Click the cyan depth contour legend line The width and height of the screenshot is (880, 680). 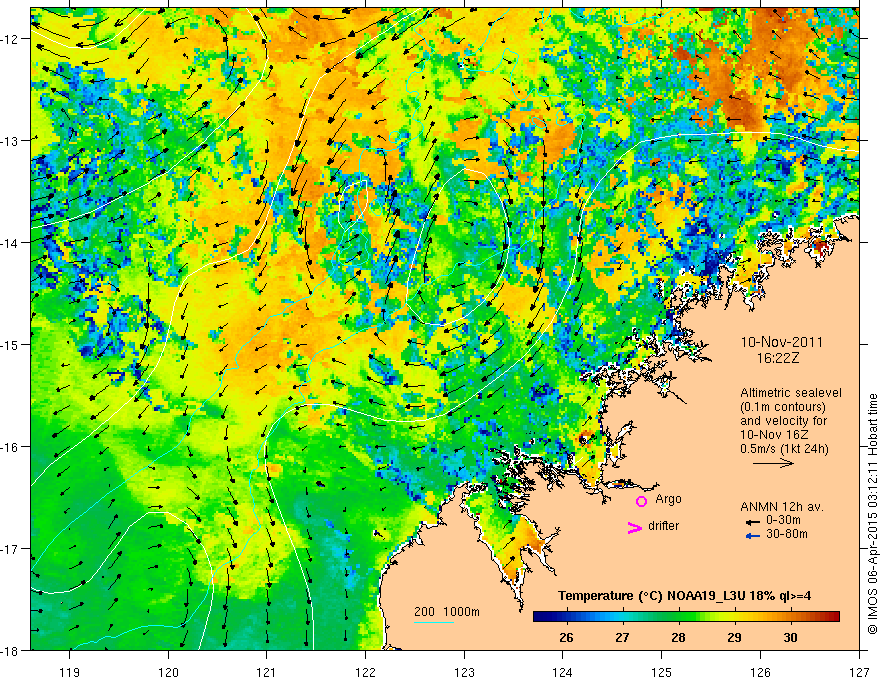[x=434, y=623]
